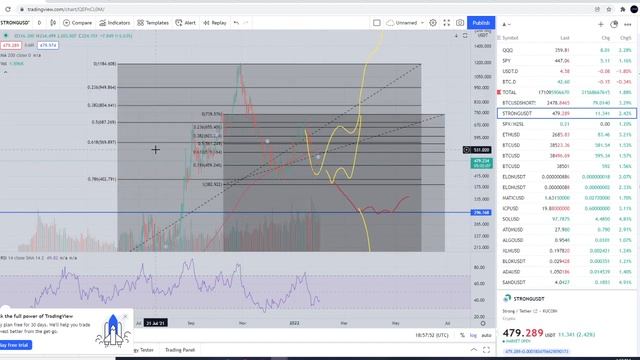Take a chart snapshot with camera icon
640x360 pixels.
coord(460,23)
